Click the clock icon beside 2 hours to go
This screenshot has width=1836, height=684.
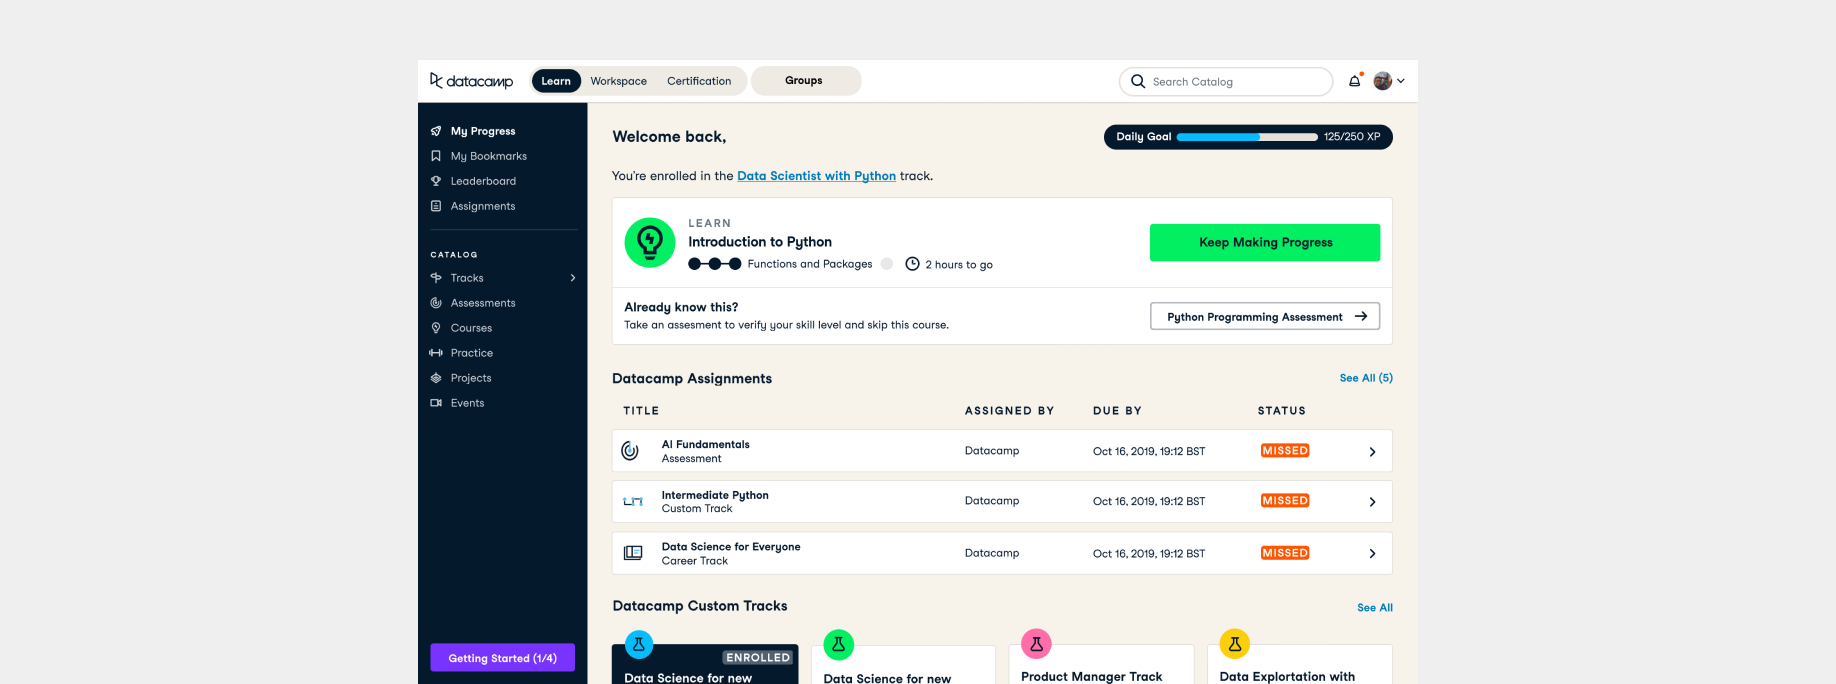[912, 264]
